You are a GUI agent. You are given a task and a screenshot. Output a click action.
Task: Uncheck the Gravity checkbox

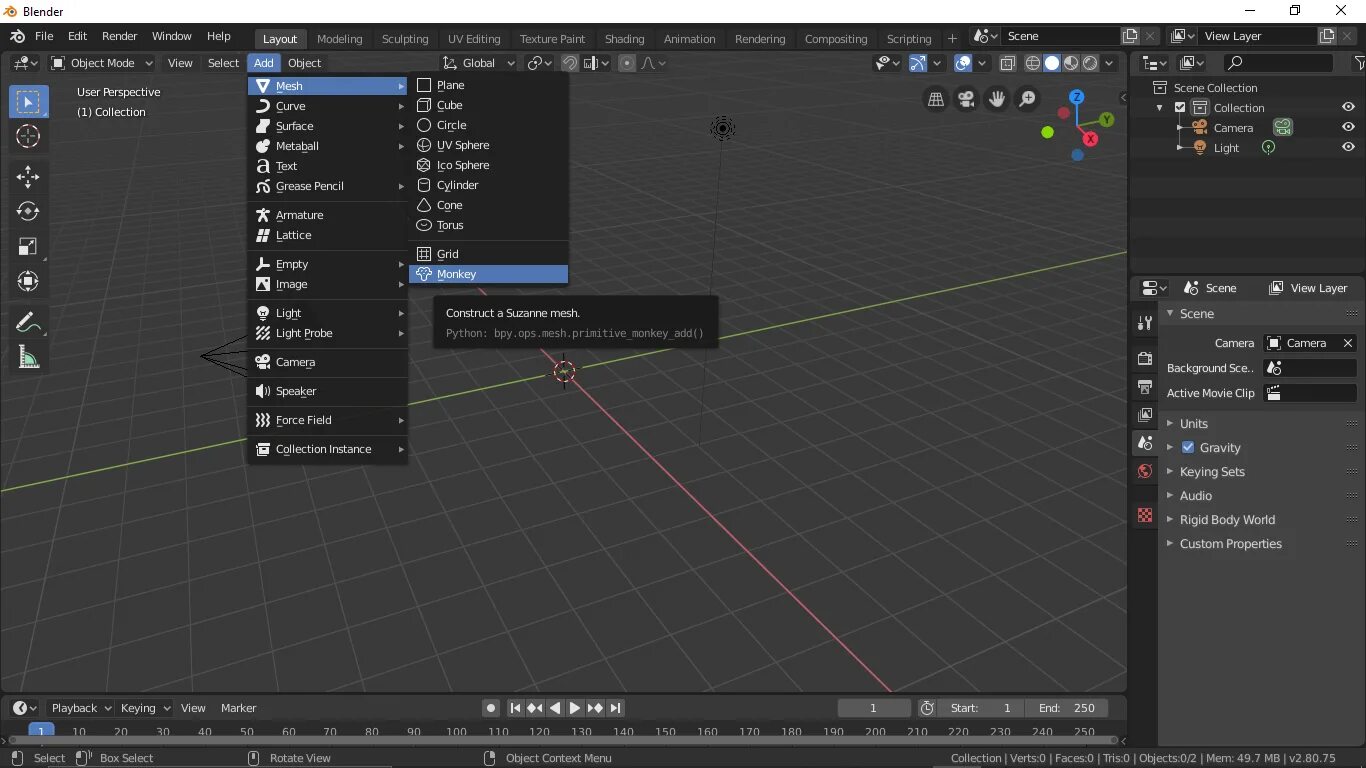(x=1188, y=447)
